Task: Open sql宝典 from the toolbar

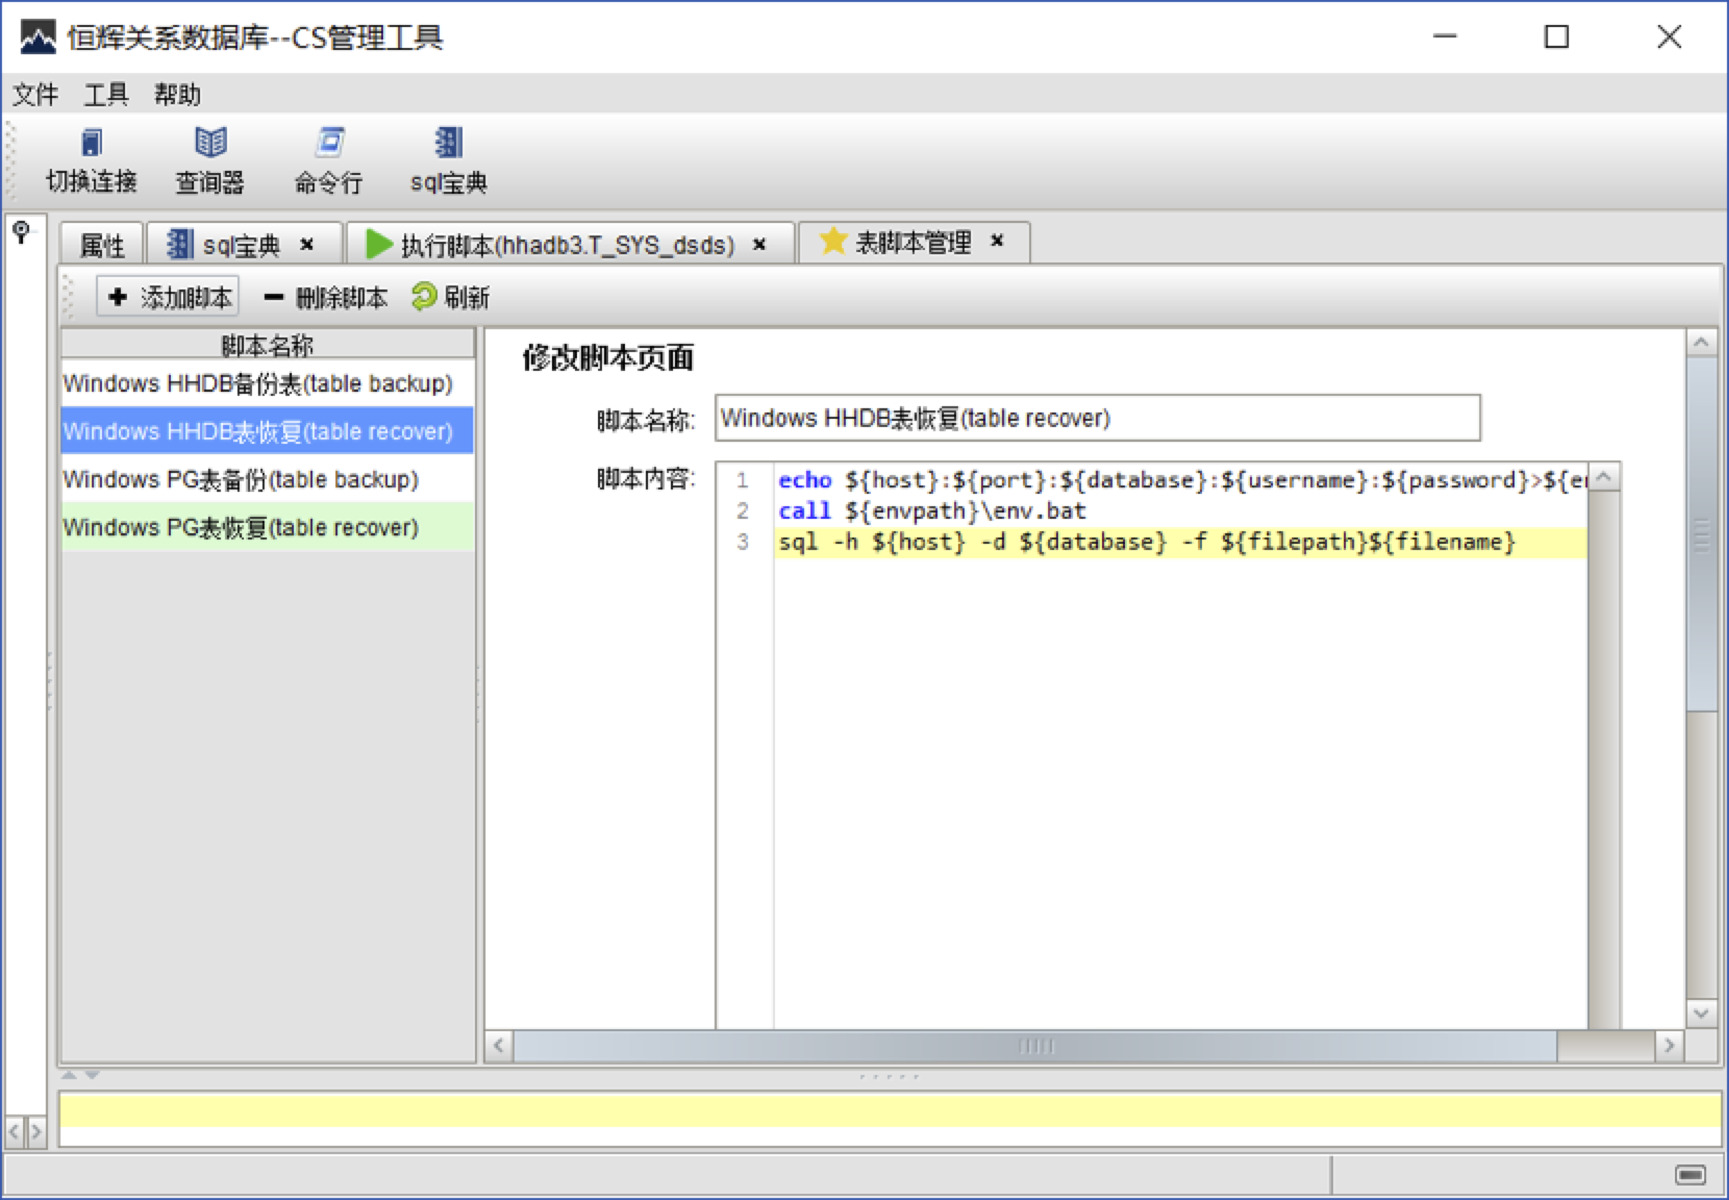Action: click(448, 160)
